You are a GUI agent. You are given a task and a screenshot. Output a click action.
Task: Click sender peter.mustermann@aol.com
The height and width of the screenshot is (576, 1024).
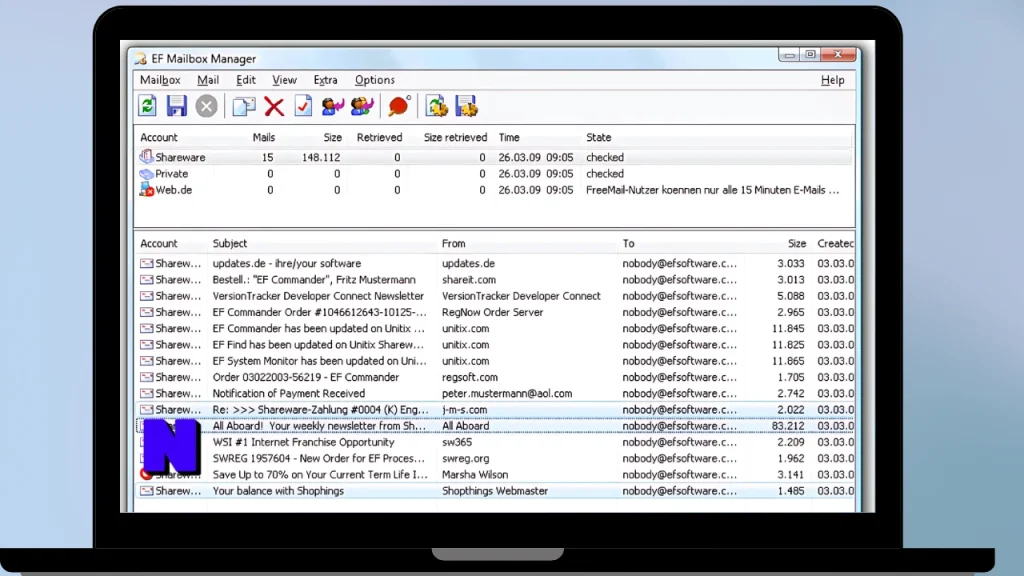click(507, 393)
